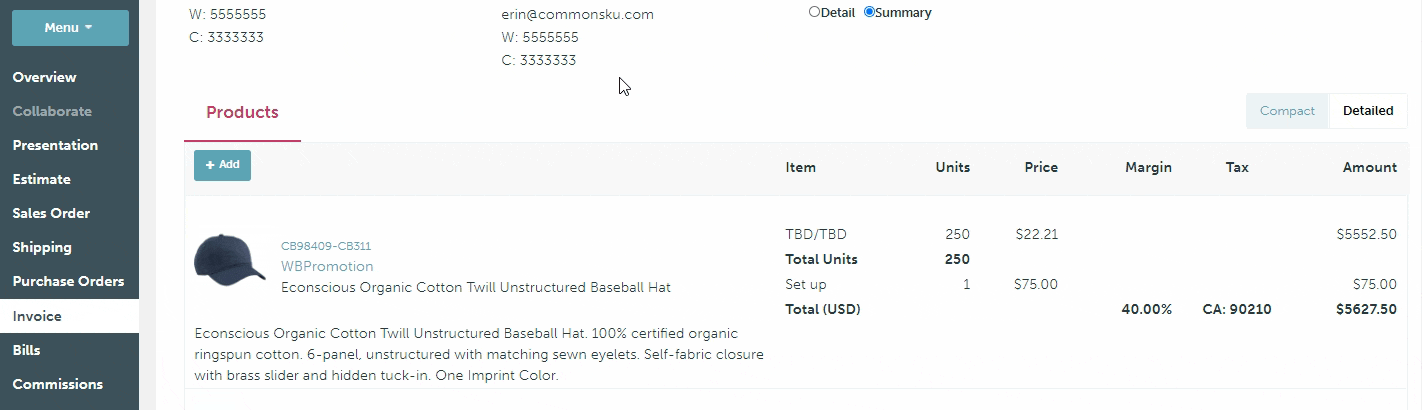Open the Bills section
Viewport: 1422px width, 410px height.
(x=26, y=350)
